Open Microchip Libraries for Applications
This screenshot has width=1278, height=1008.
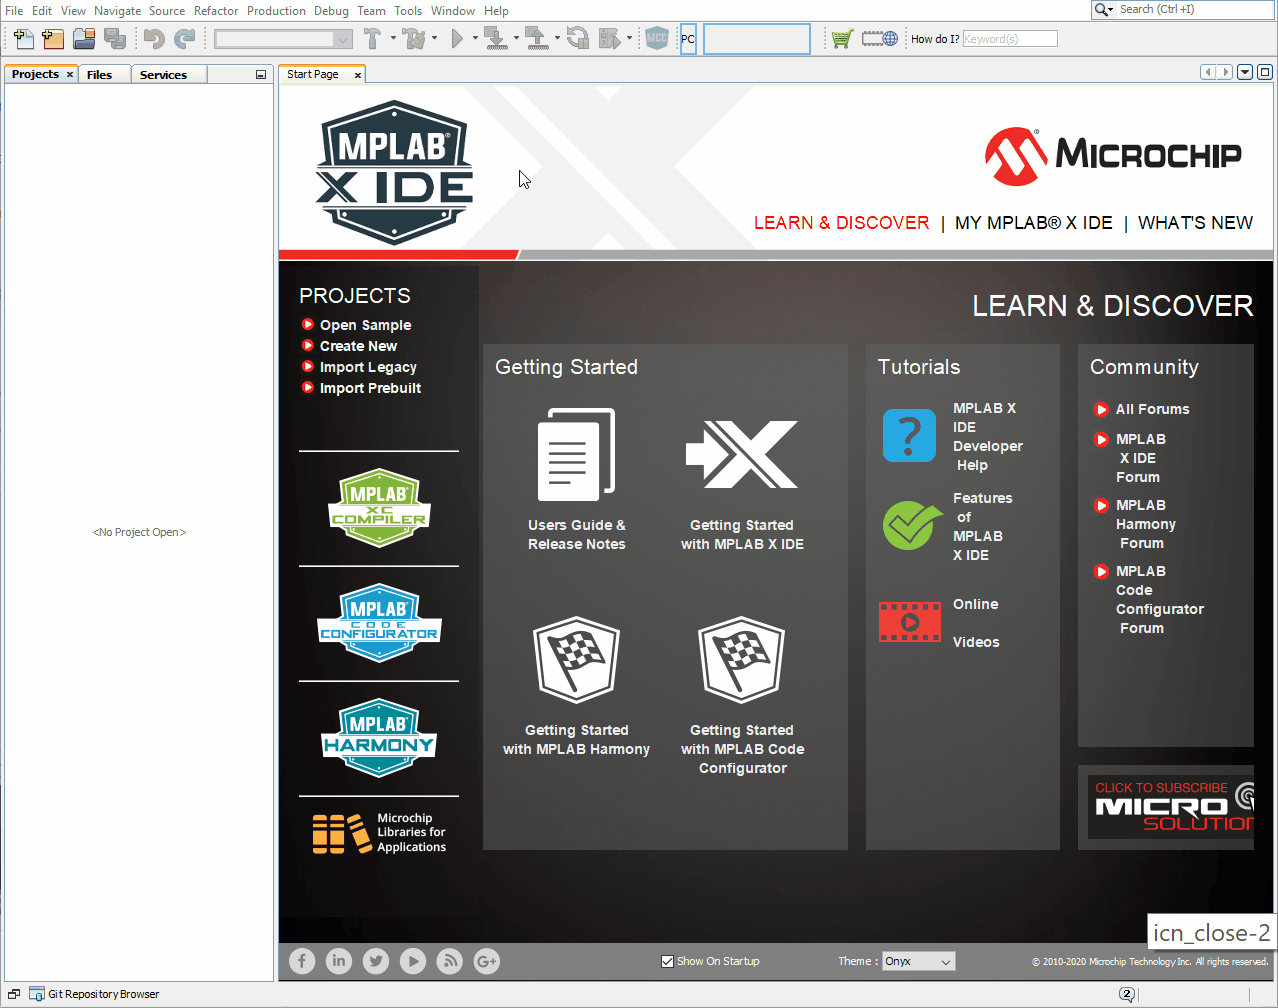point(379,833)
